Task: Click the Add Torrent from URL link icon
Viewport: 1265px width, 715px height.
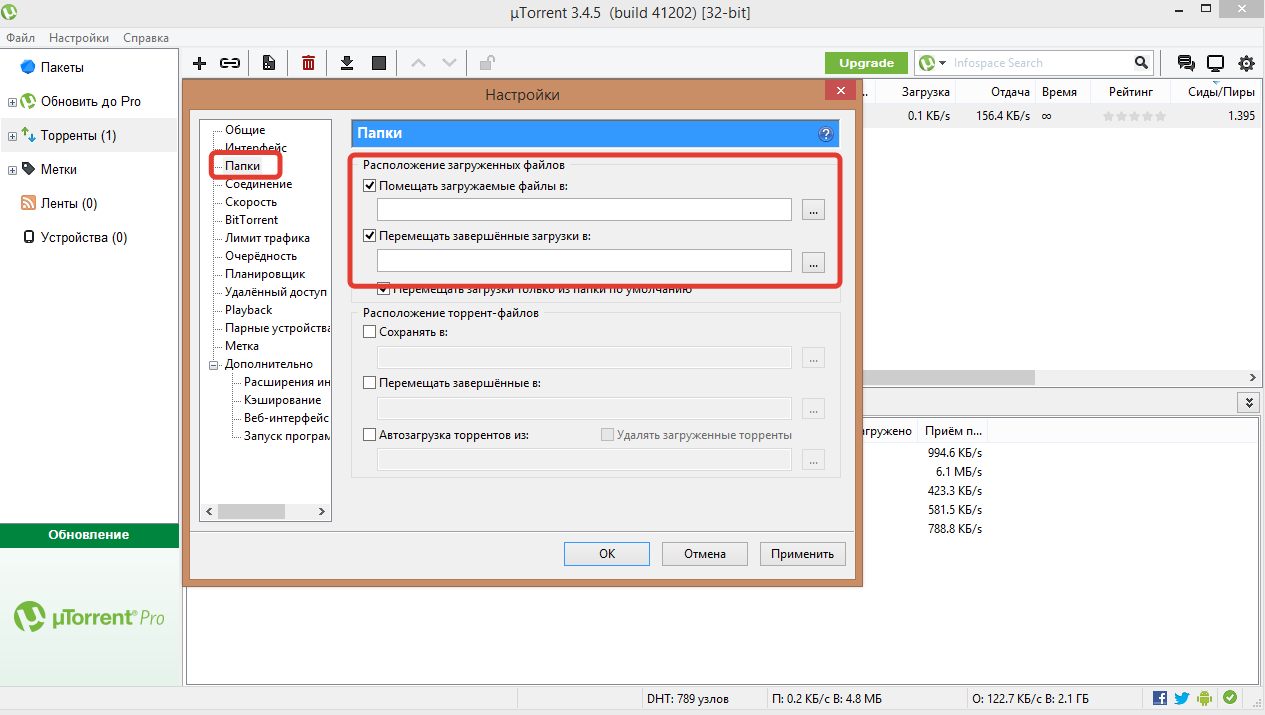Action: [230, 63]
